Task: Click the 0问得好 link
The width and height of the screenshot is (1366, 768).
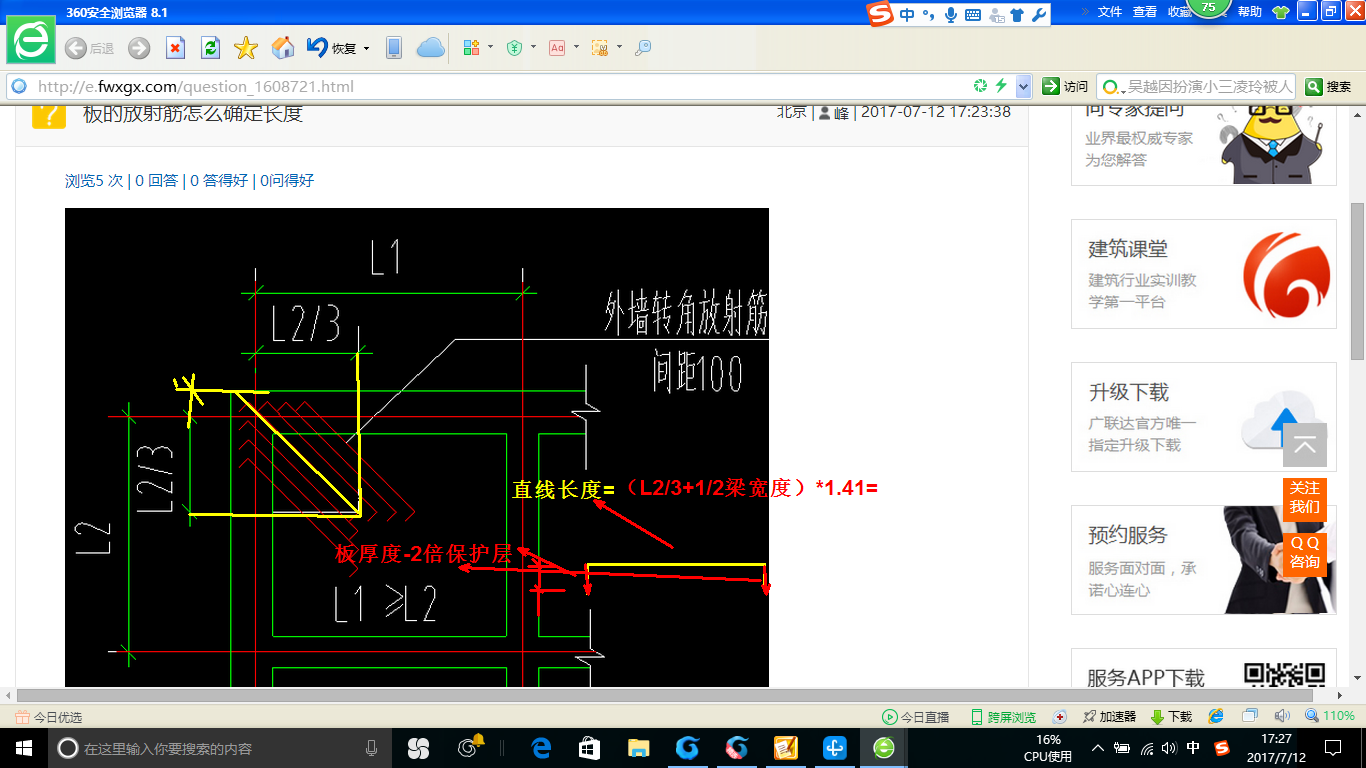Action: [x=287, y=180]
